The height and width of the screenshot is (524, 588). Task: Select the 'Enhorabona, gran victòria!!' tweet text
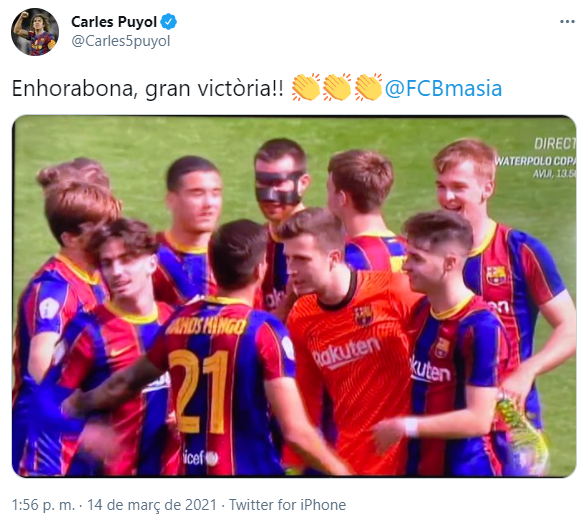tap(148, 89)
